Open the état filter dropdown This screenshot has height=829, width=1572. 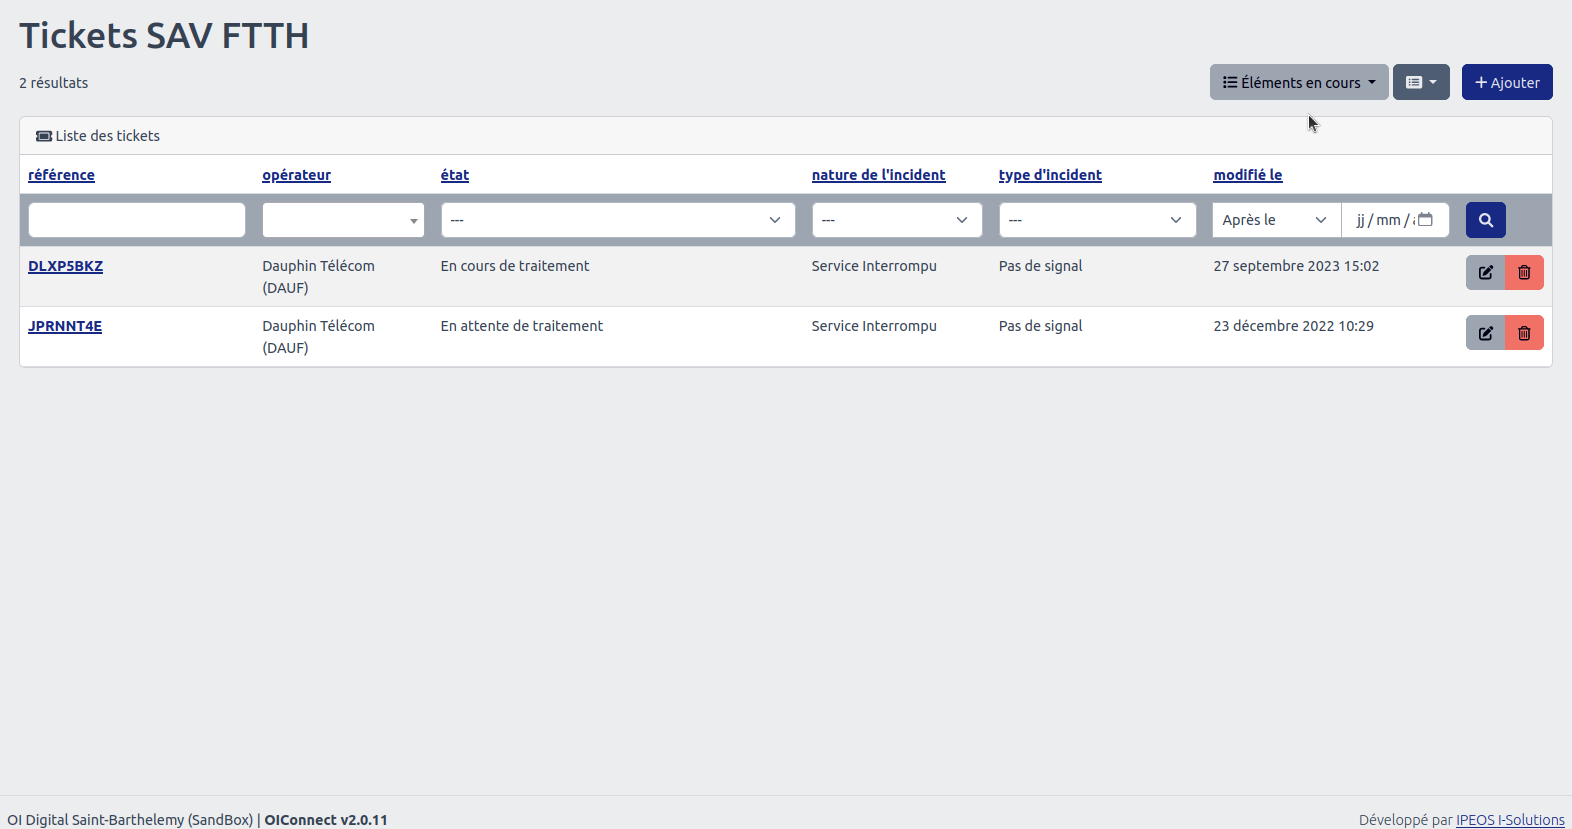(617, 220)
